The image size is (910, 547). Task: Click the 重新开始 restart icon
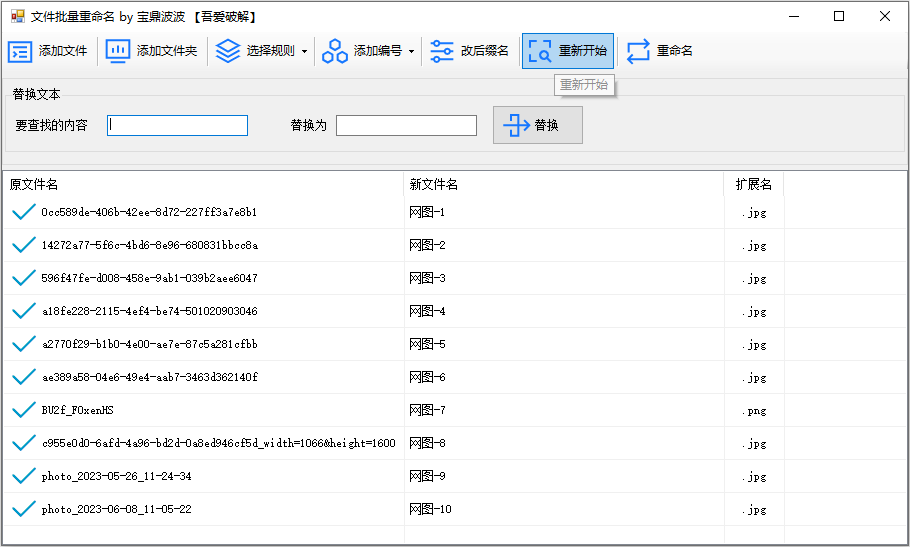pos(540,51)
